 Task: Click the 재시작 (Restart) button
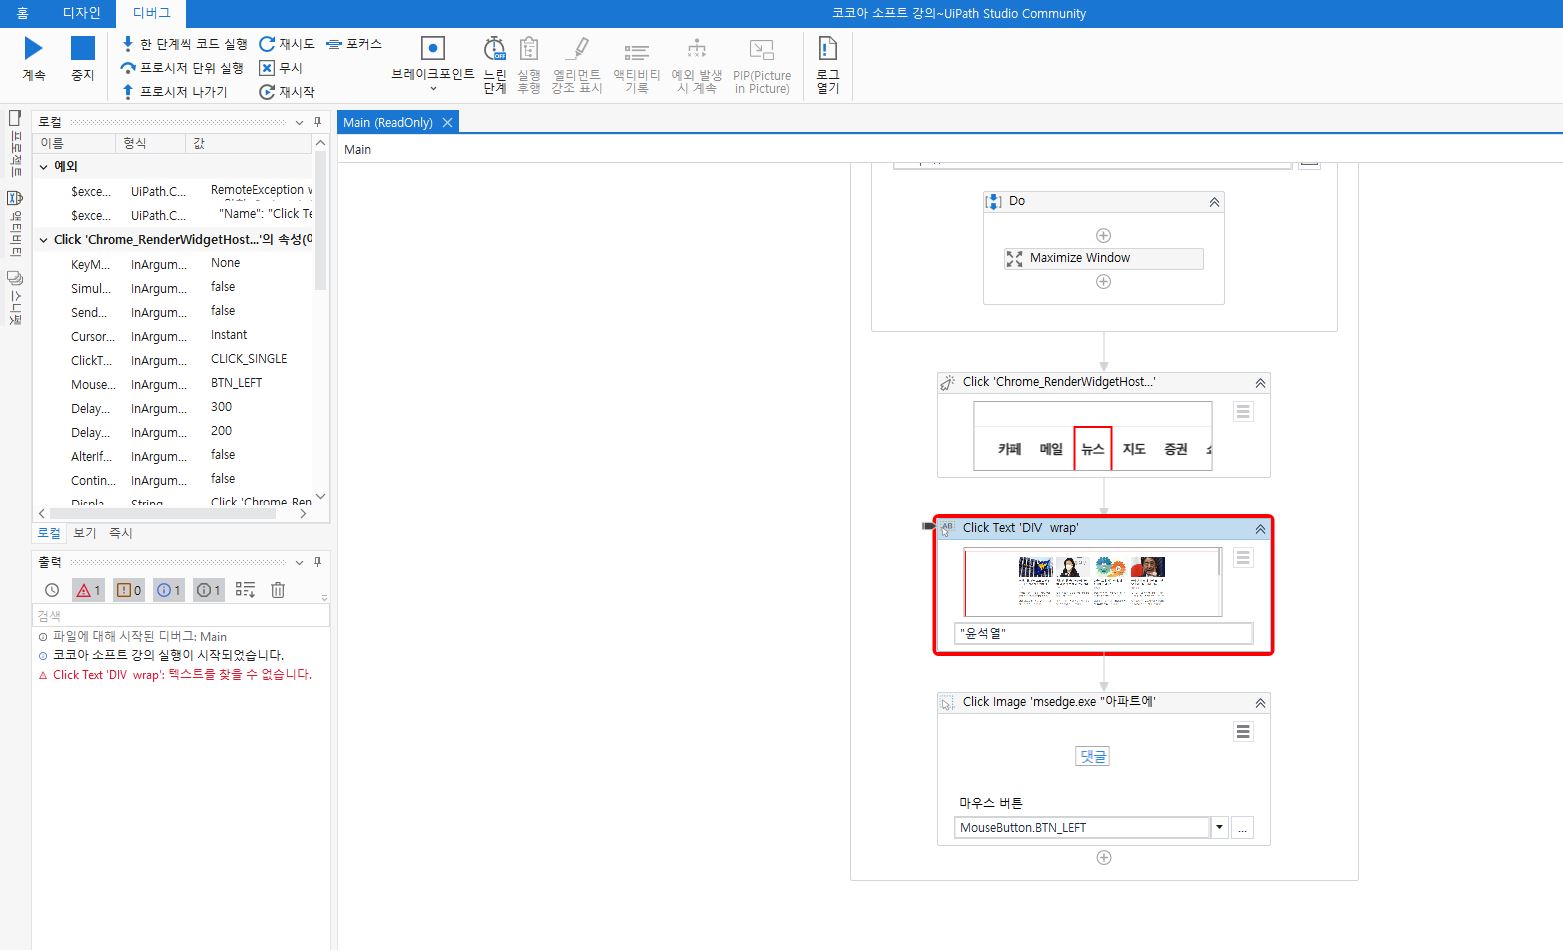pyautogui.click(x=287, y=92)
